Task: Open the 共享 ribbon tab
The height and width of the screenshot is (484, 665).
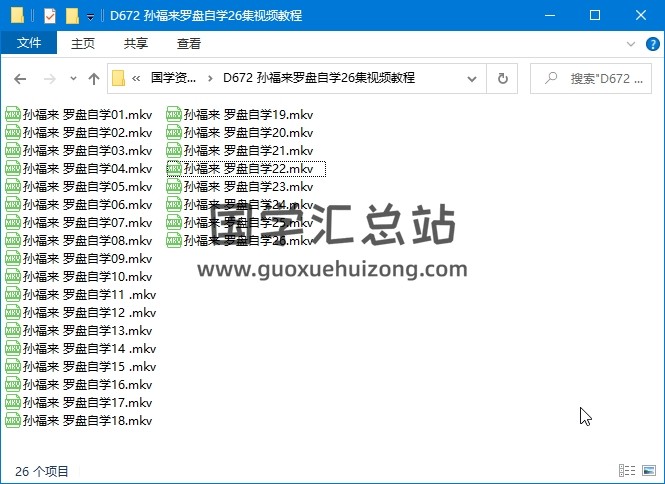Action: 136,44
